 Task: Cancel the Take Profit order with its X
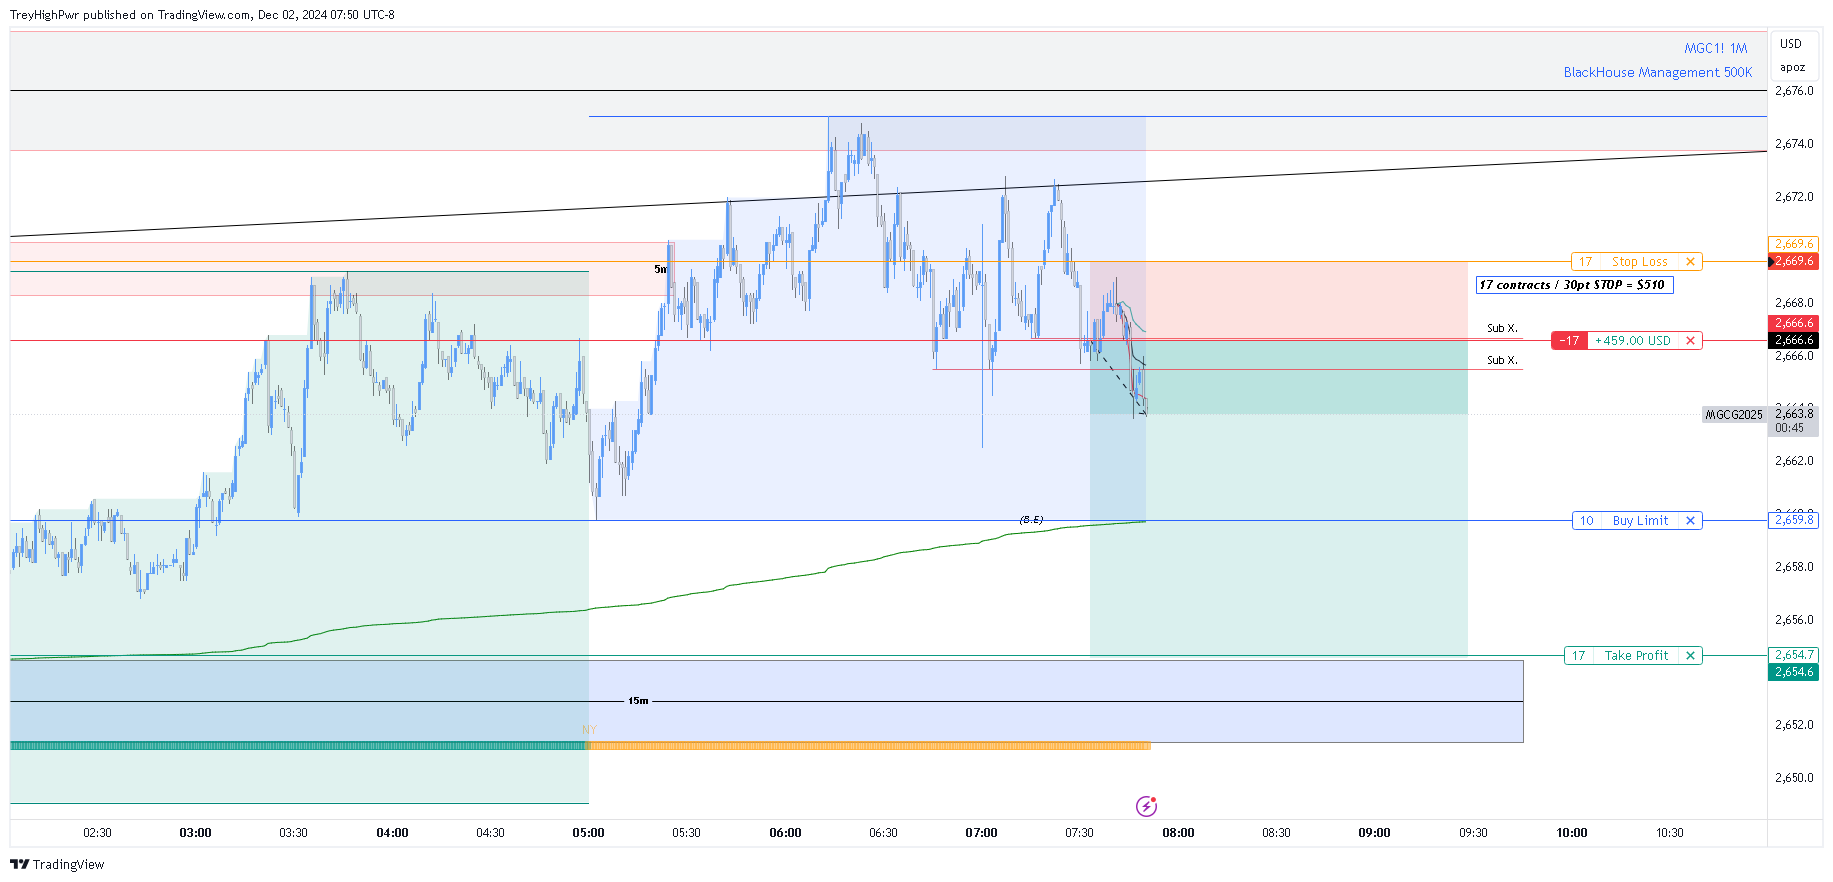click(1690, 656)
